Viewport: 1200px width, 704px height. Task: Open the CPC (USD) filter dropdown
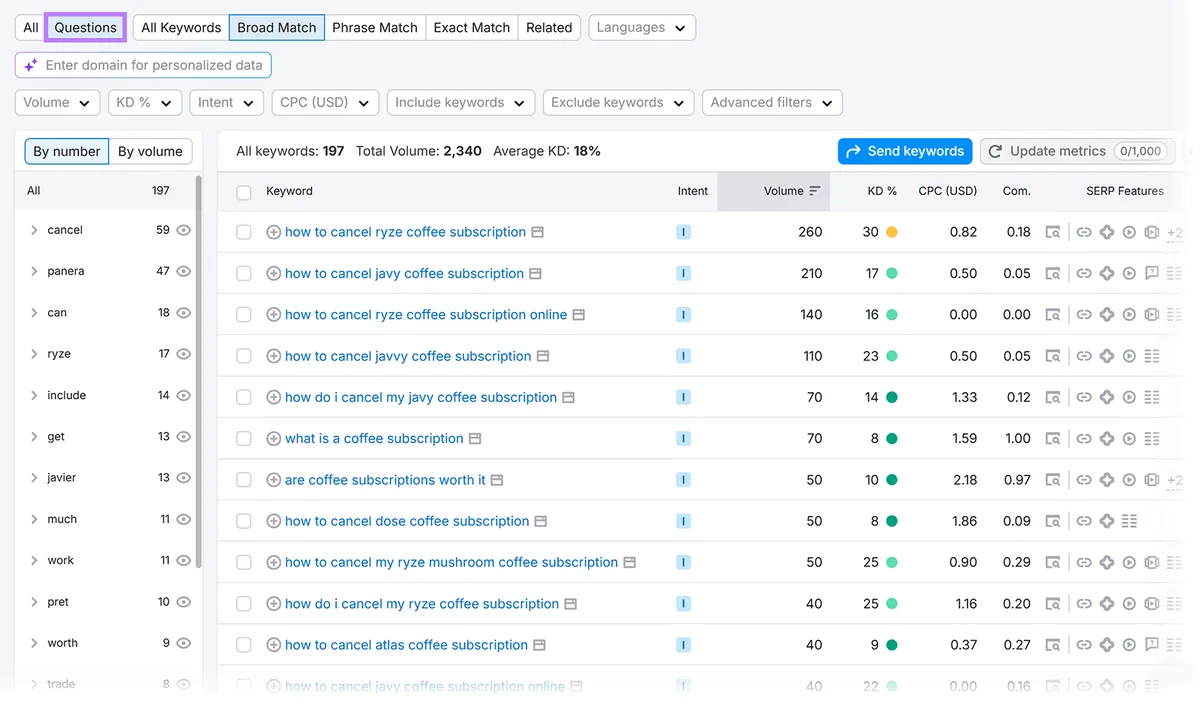pyautogui.click(x=325, y=103)
